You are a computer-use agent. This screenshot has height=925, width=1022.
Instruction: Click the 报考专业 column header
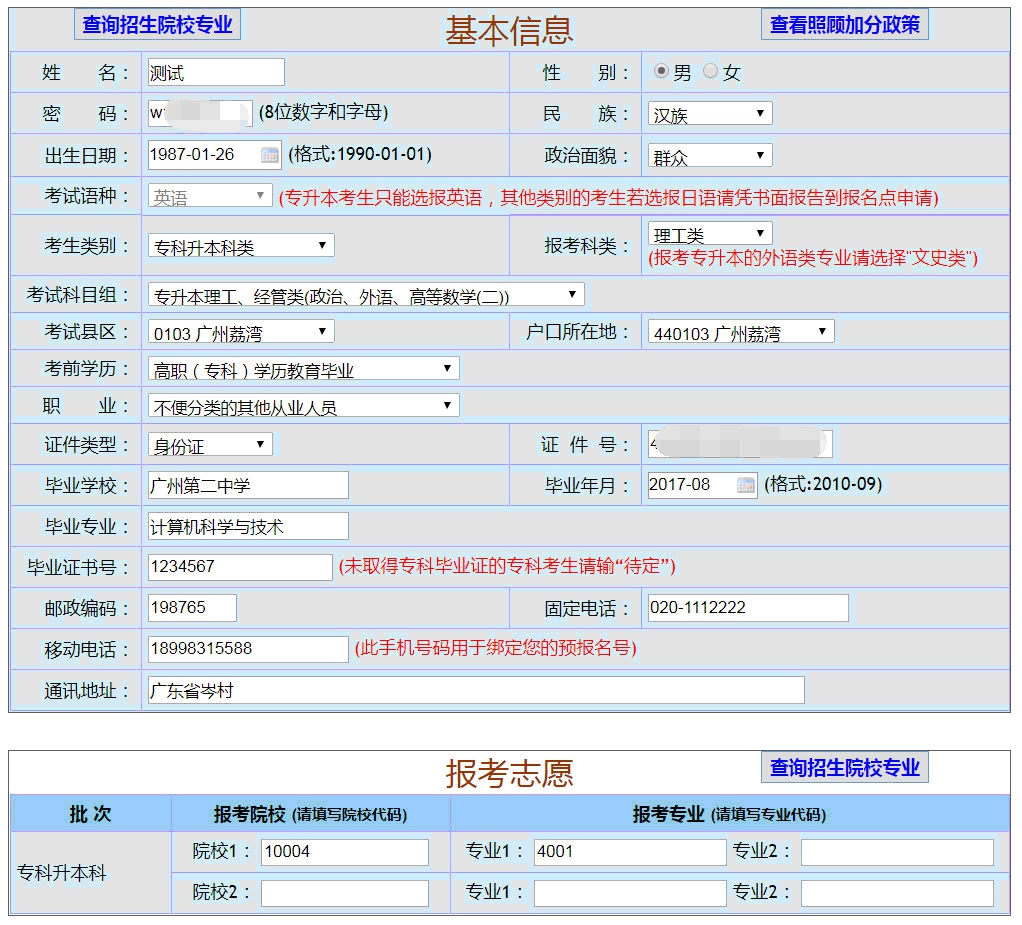pos(729,814)
